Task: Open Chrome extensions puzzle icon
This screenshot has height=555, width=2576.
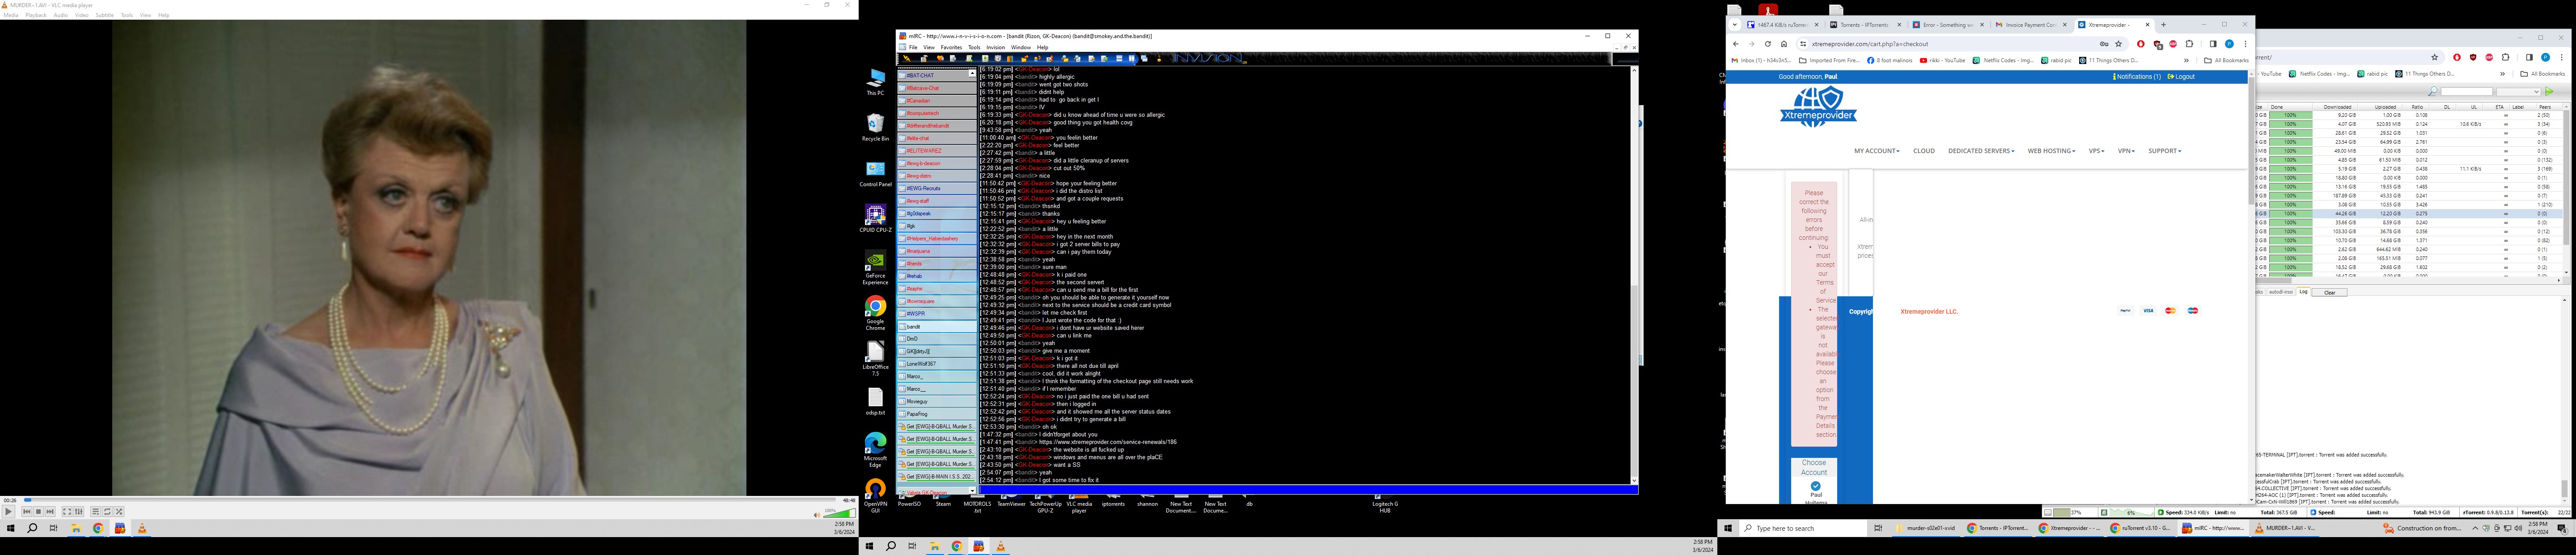Action: 2189,44
